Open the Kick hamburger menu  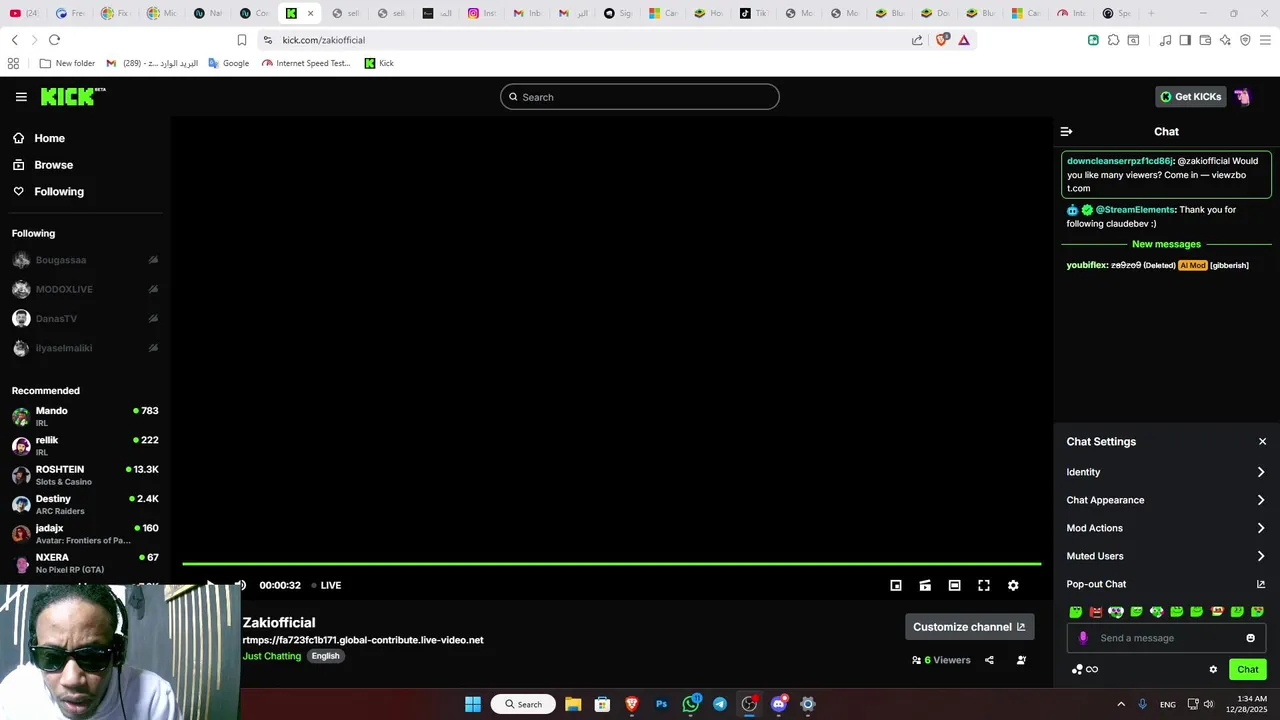tap(21, 97)
